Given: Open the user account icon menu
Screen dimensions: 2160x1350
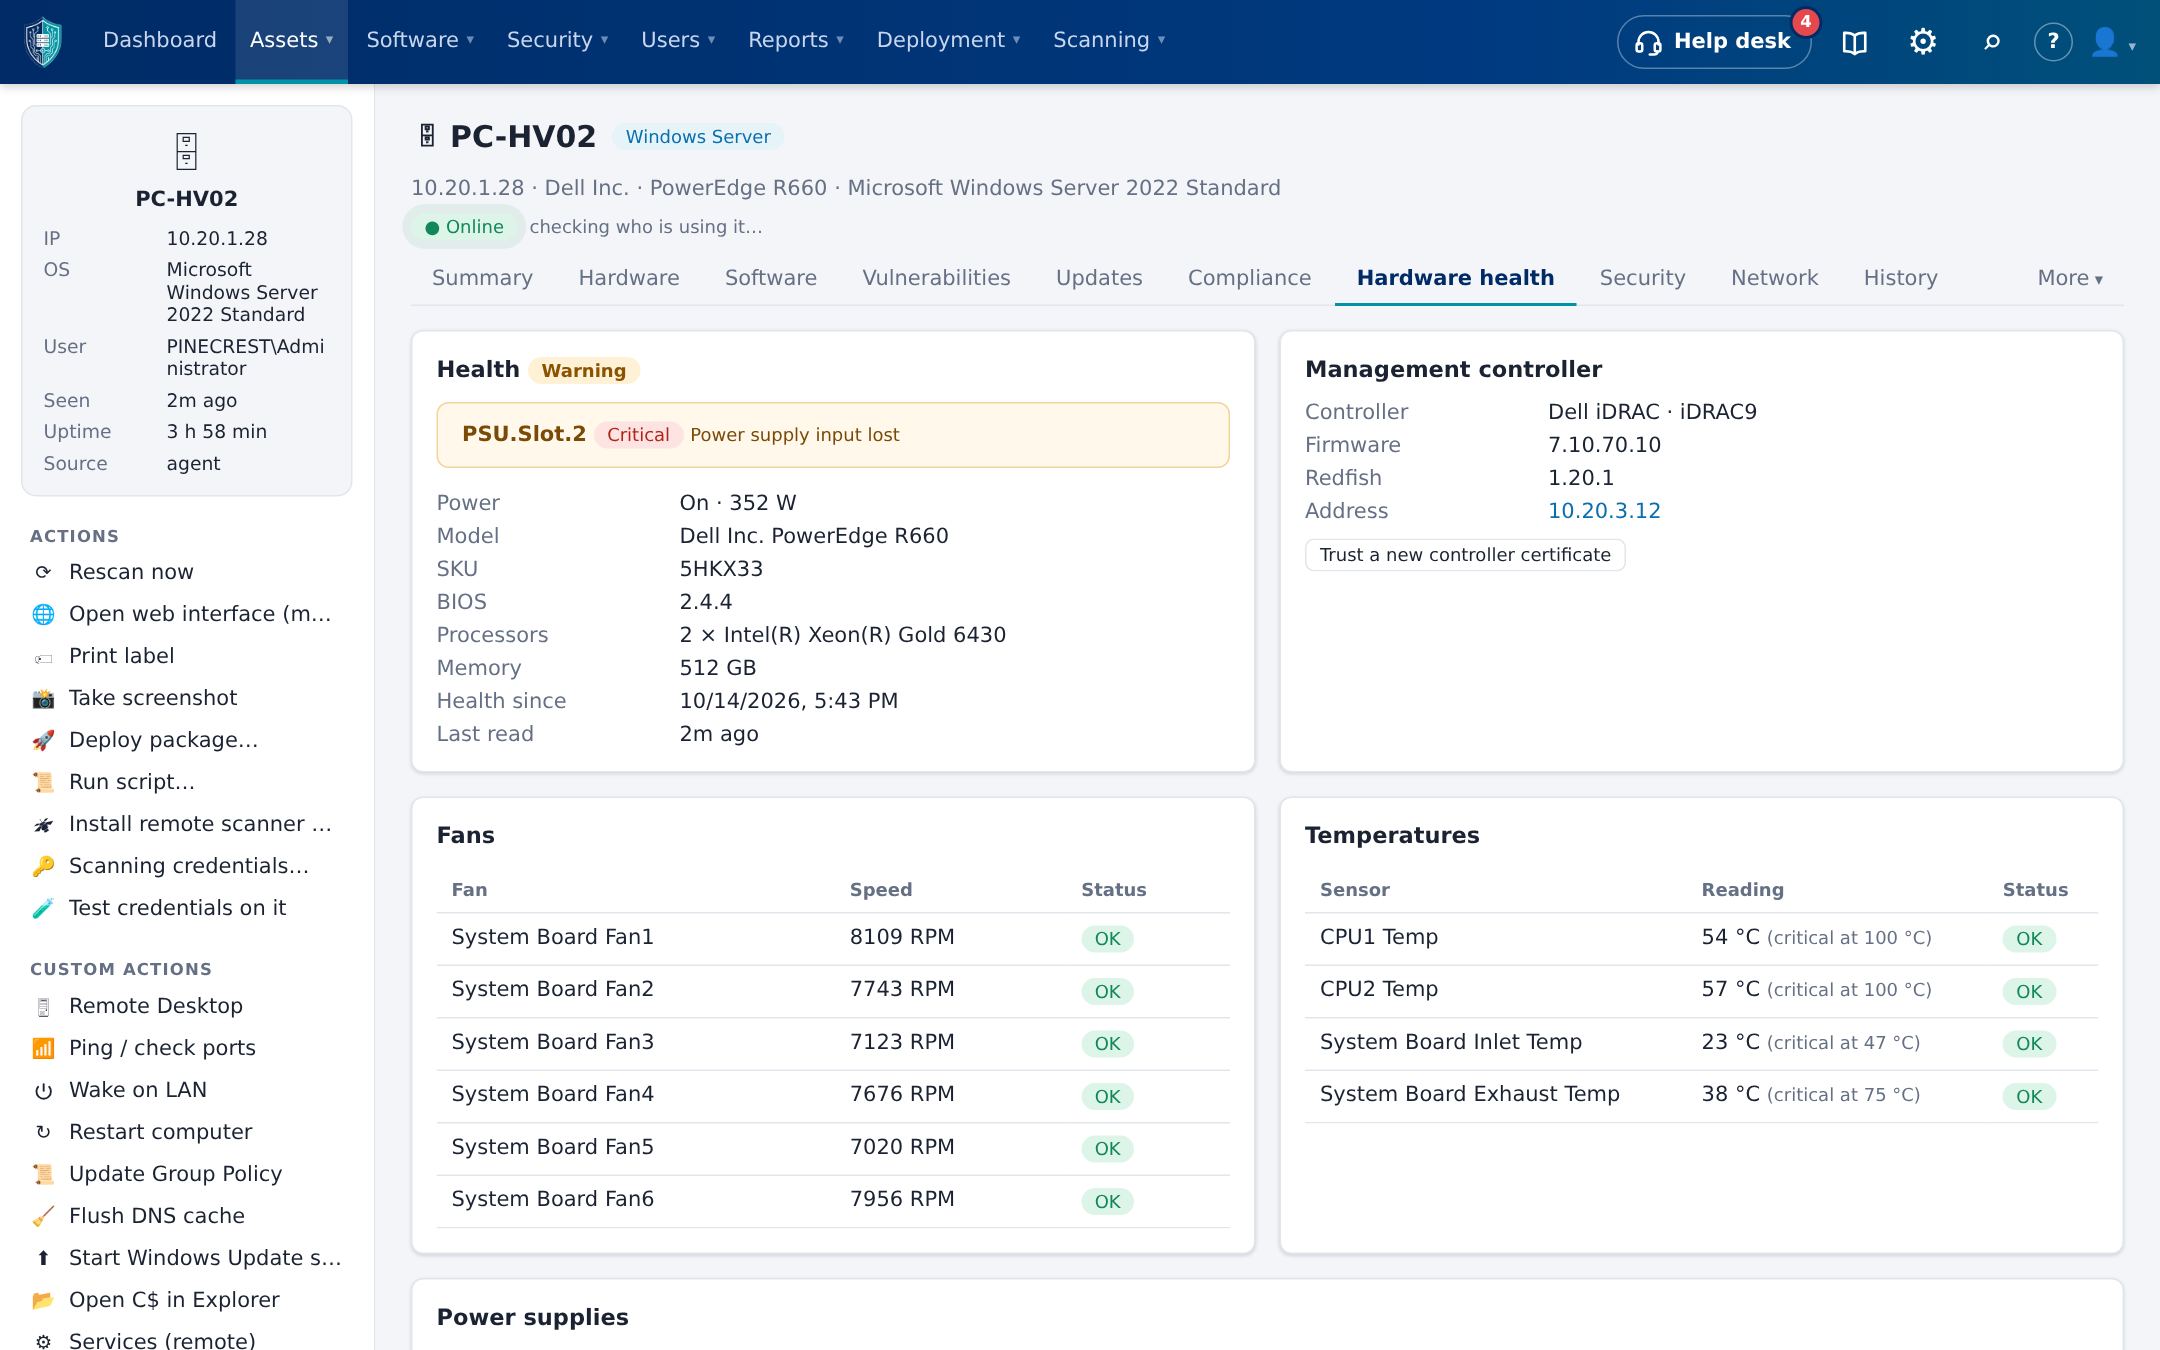Looking at the screenshot, I should [2112, 42].
